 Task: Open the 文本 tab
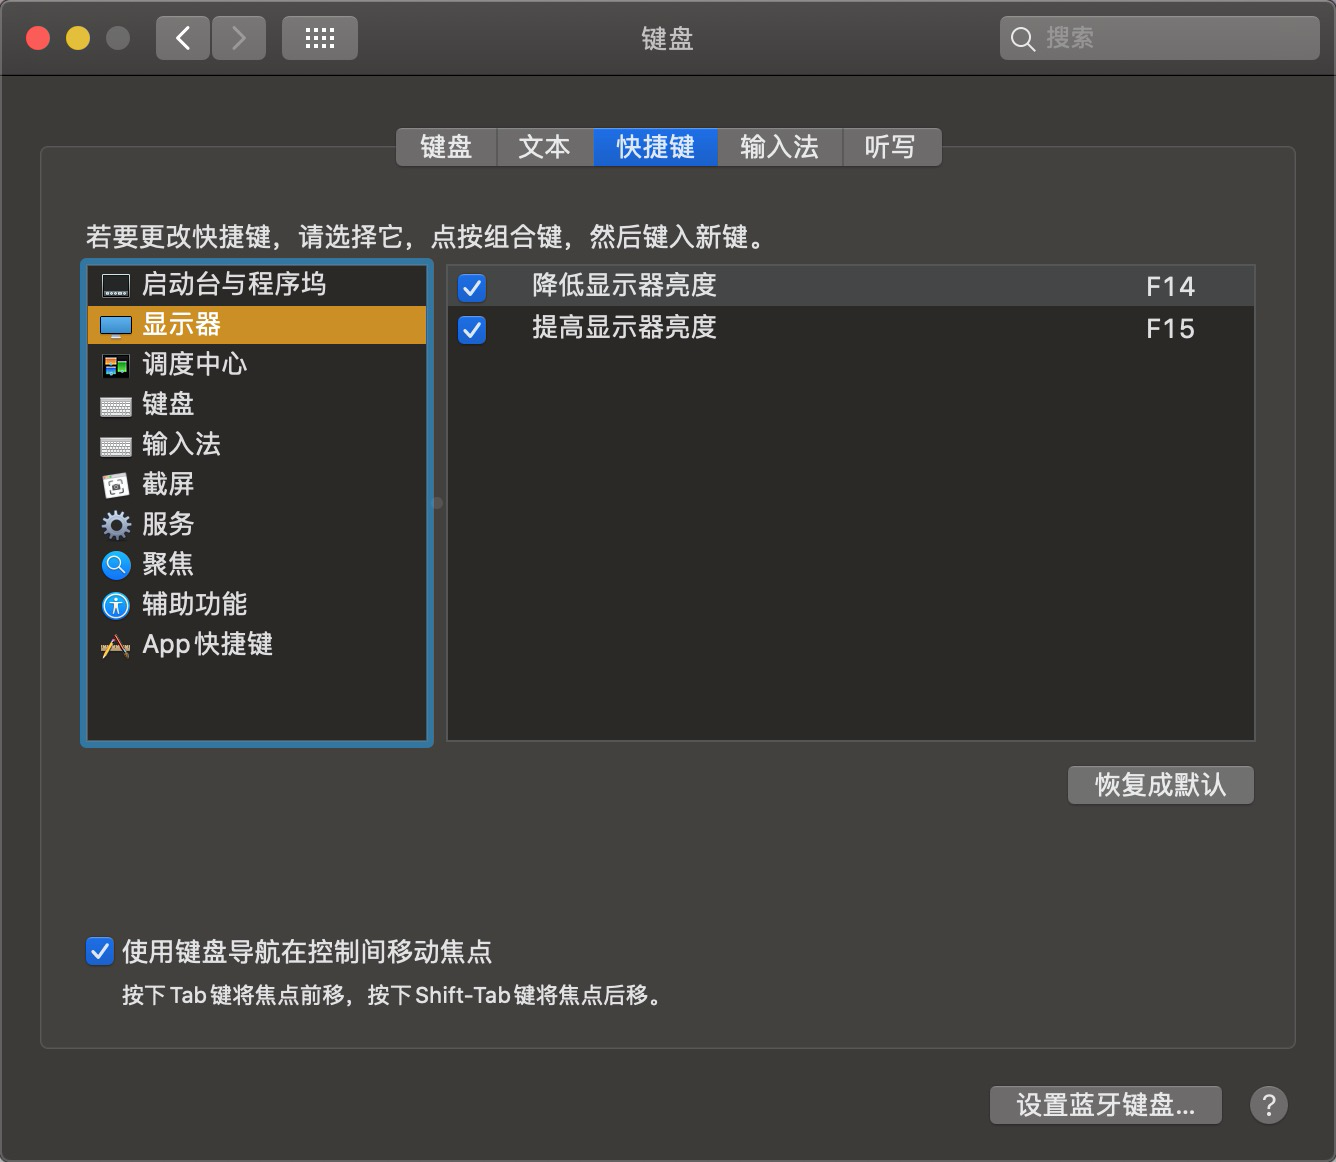coord(544,147)
